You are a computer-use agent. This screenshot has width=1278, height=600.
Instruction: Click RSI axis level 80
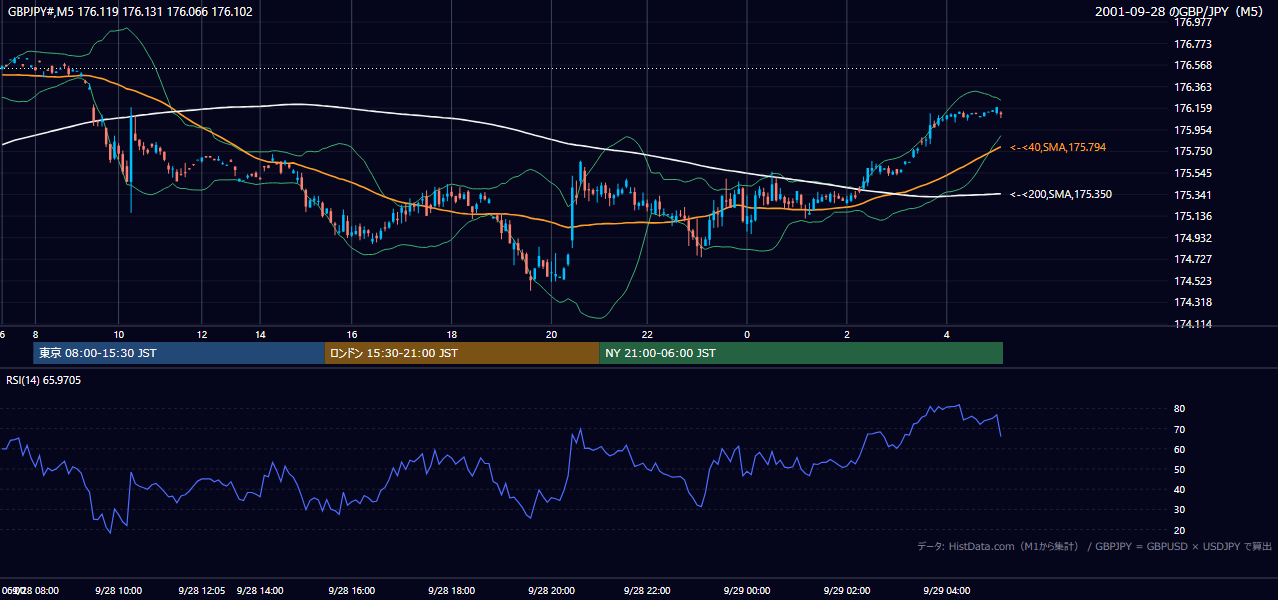pyautogui.click(x=1180, y=409)
